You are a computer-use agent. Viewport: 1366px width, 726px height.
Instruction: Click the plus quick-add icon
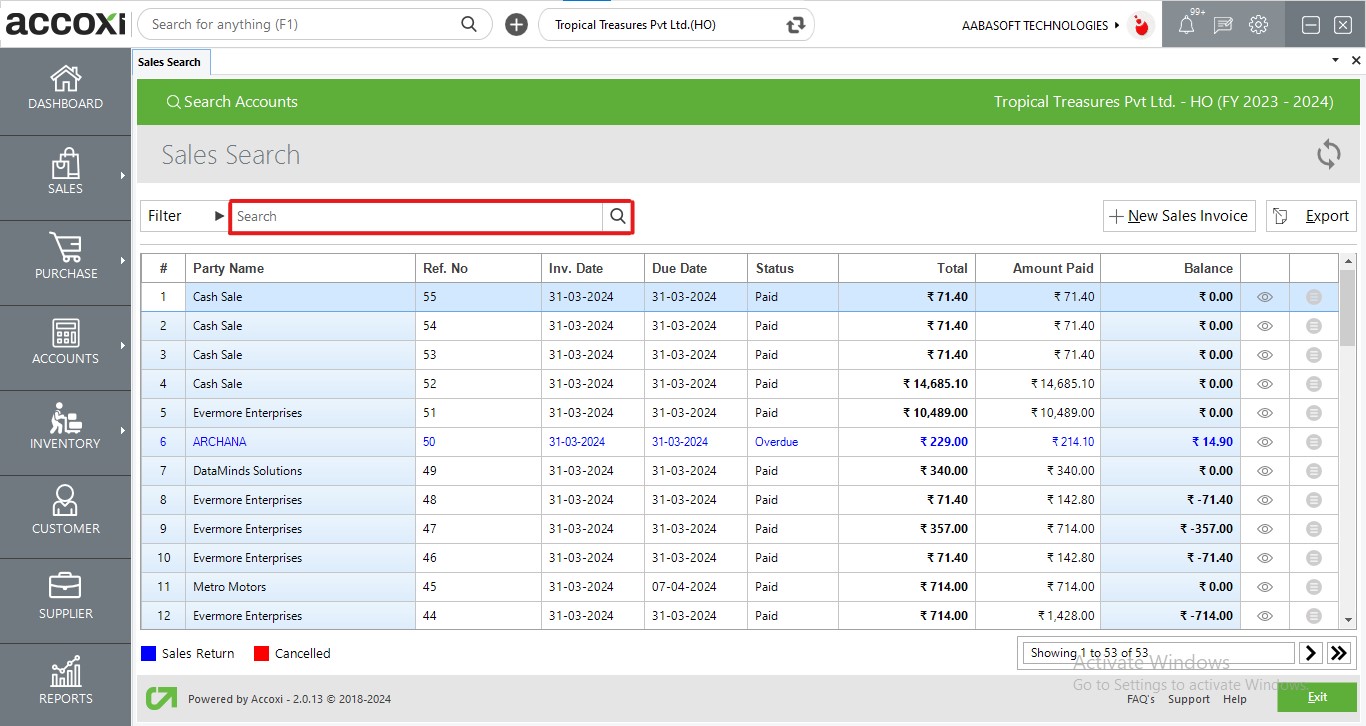pos(516,25)
